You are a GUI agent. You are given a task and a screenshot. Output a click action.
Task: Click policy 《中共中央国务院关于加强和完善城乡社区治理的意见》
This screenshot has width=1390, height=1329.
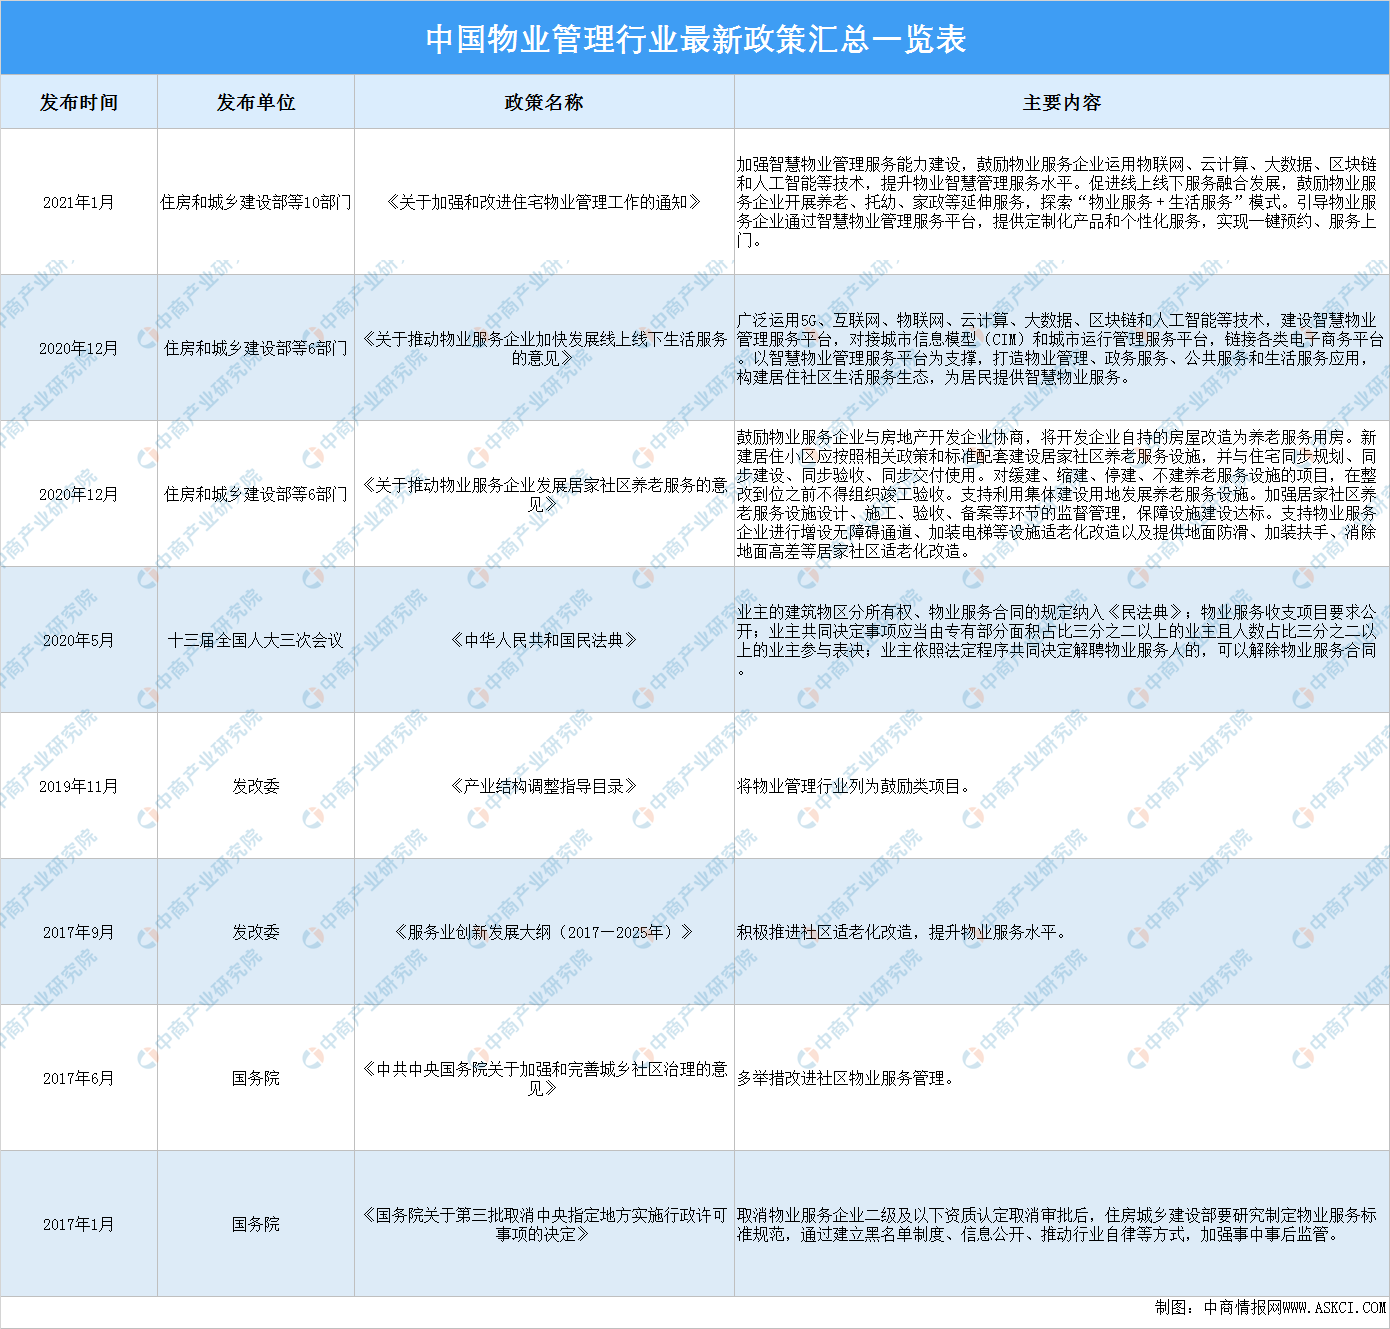tap(544, 1078)
